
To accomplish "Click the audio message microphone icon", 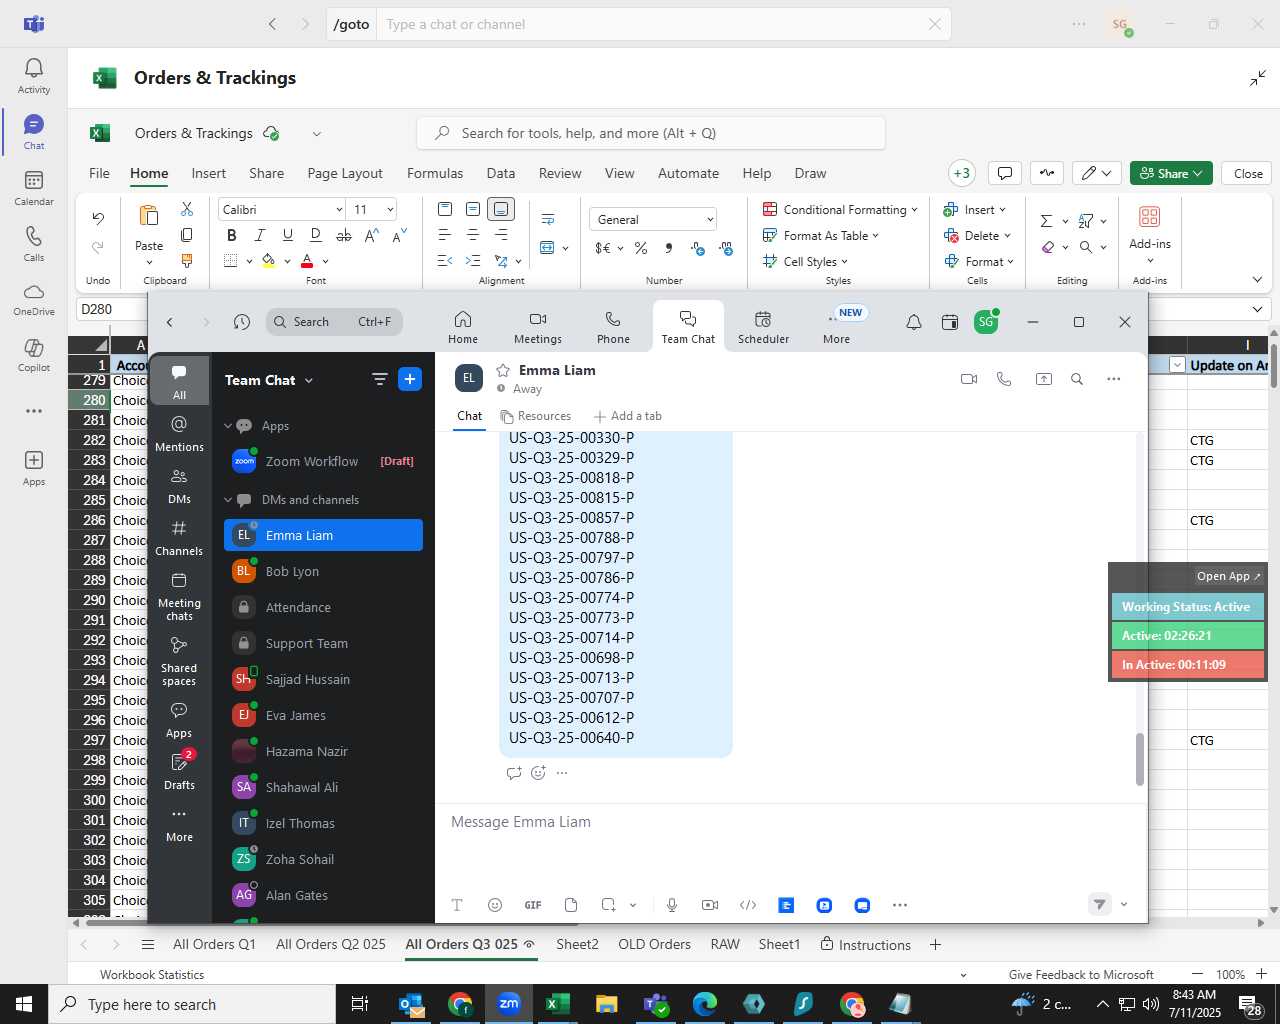I will [672, 905].
